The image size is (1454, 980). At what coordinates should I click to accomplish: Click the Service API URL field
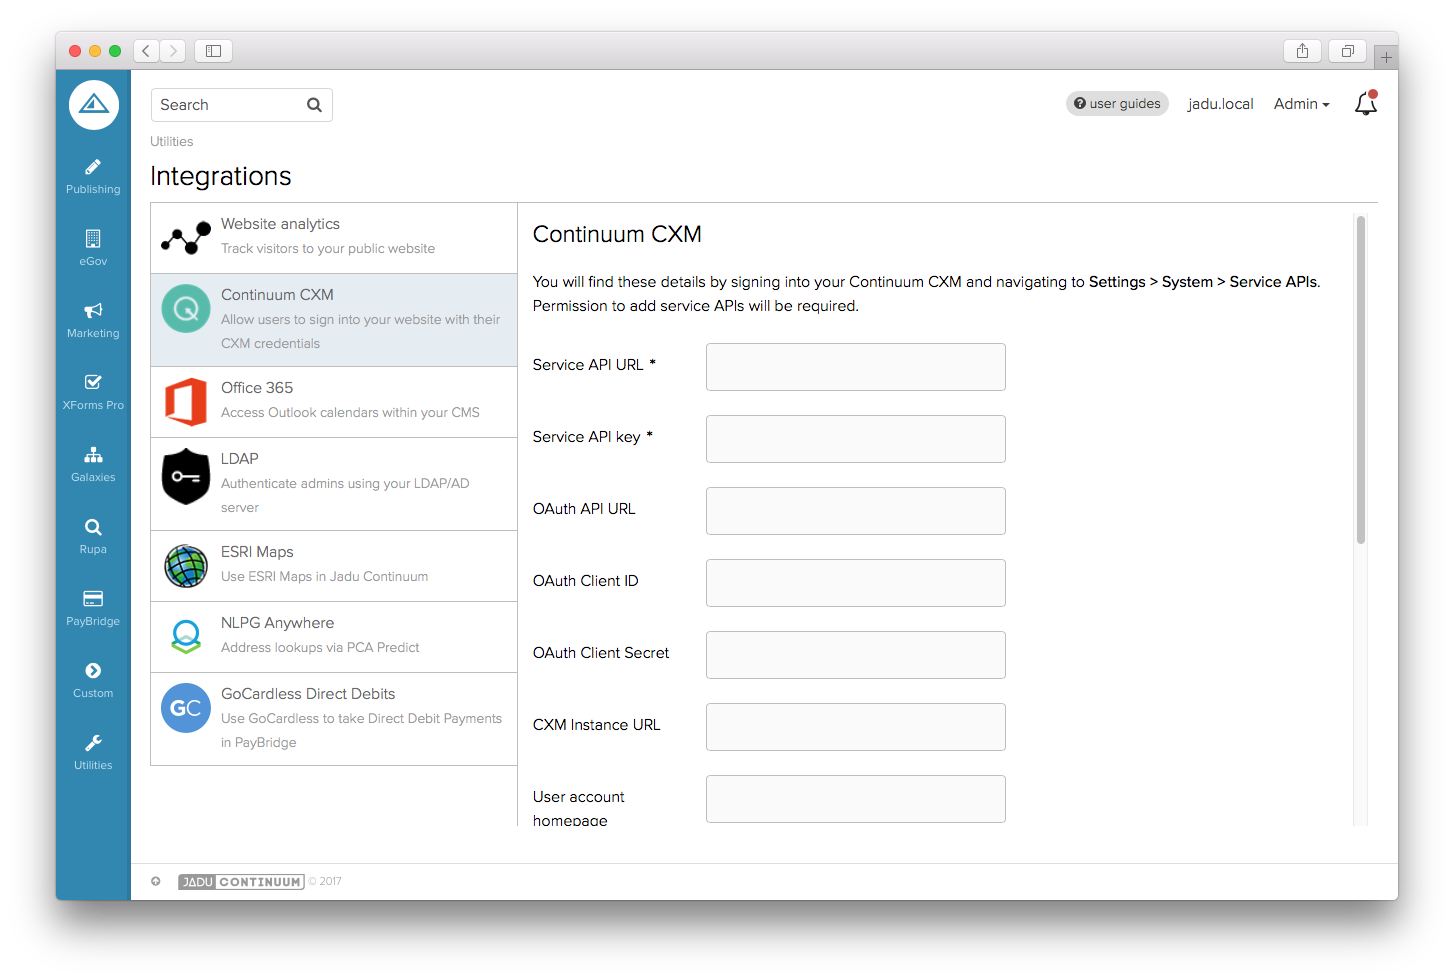point(855,367)
